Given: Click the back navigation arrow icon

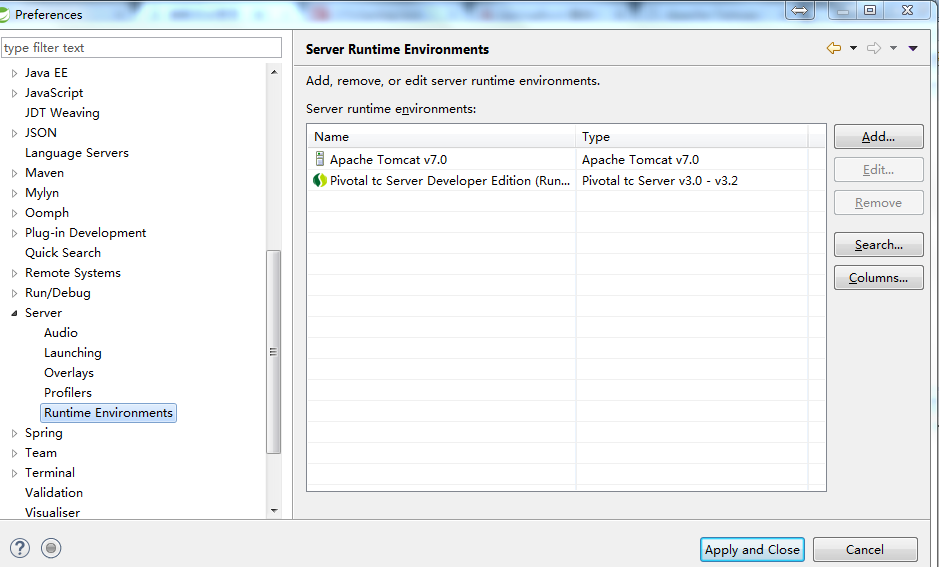Looking at the screenshot, I should [834, 48].
